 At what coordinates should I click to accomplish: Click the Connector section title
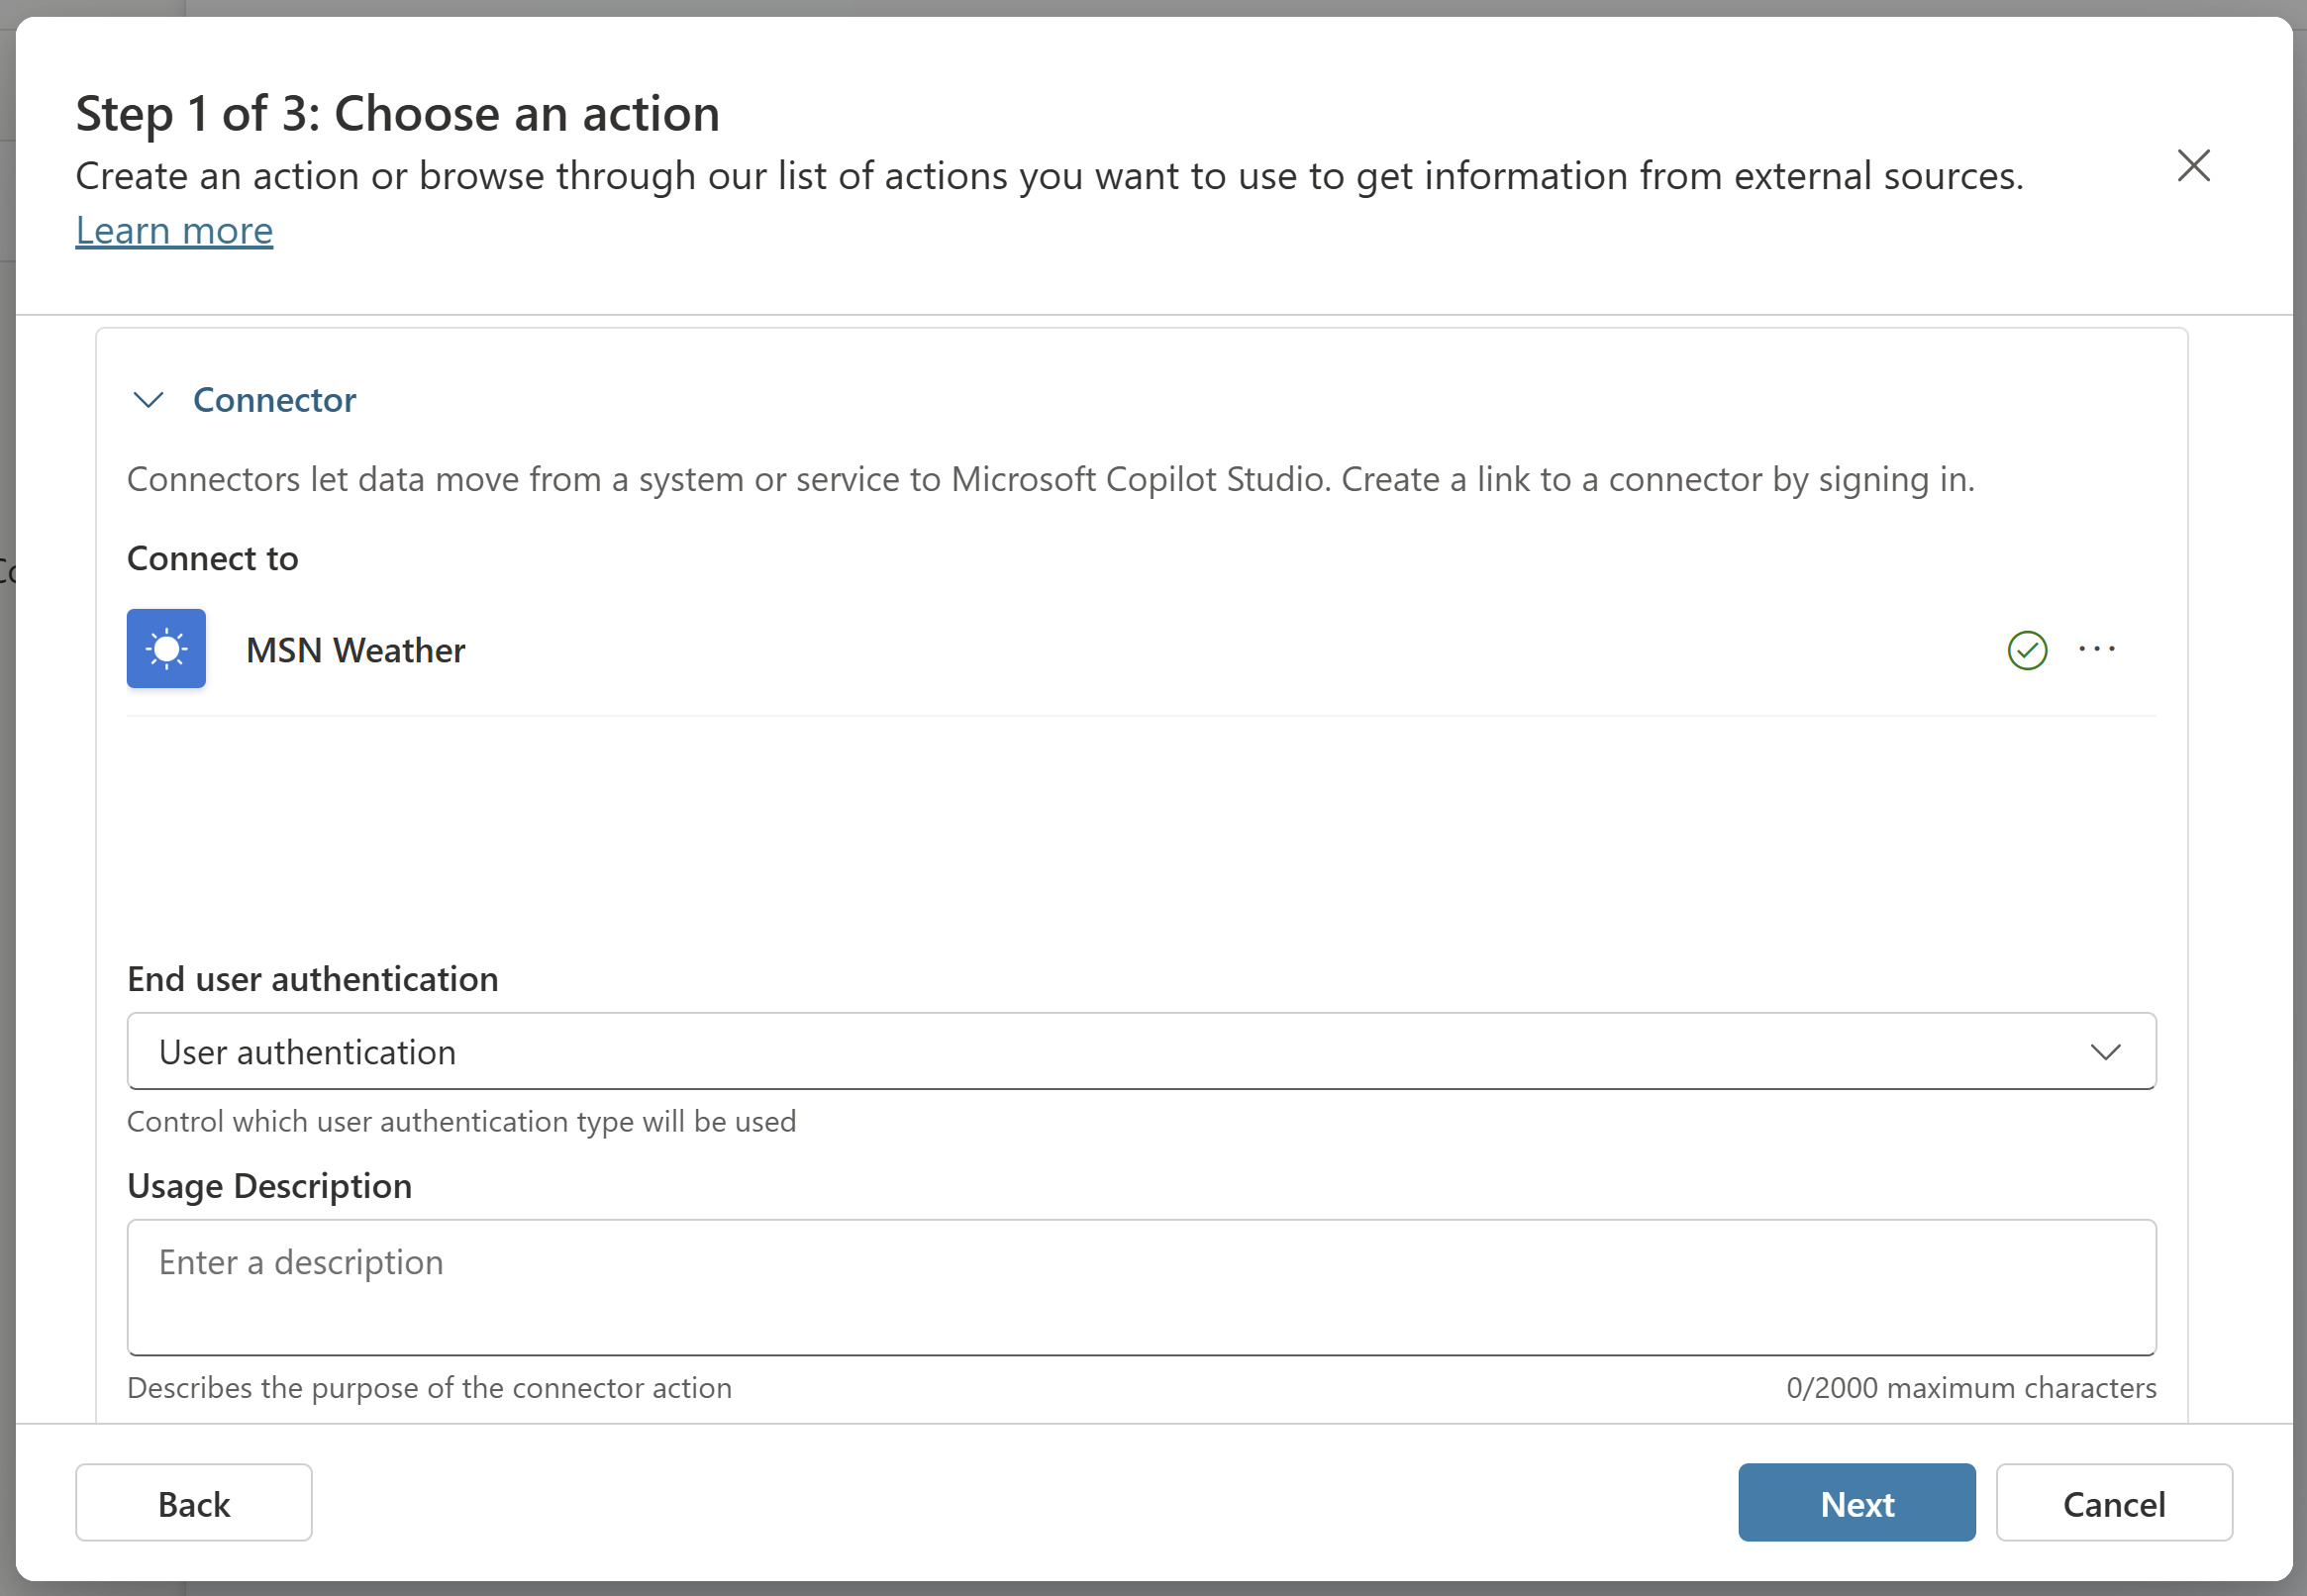coord(274,400)
